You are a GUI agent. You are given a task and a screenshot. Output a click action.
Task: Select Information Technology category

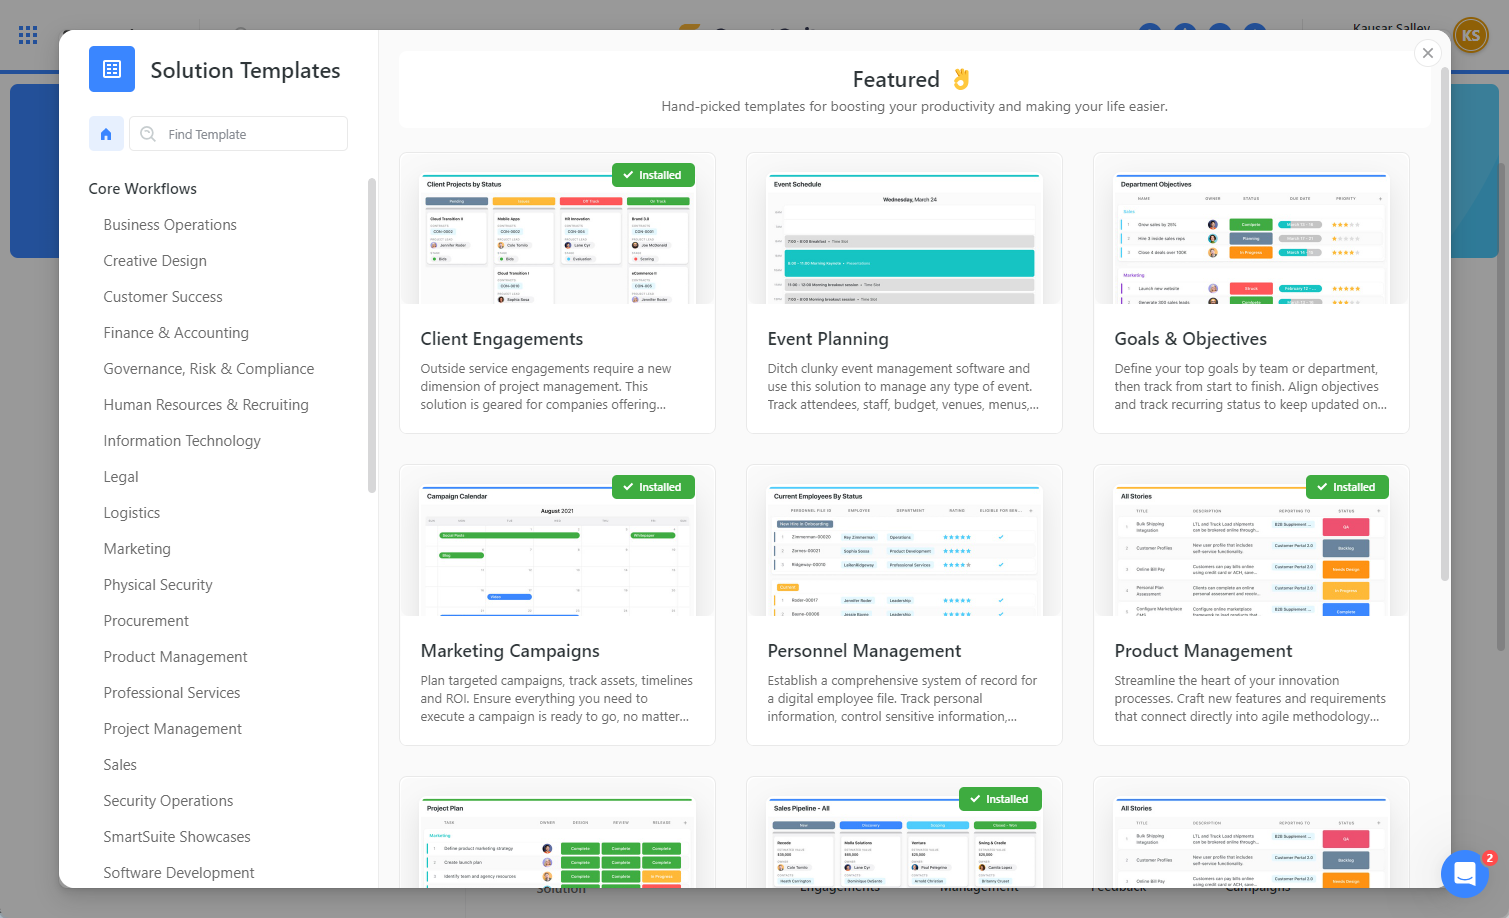[182, 441]
